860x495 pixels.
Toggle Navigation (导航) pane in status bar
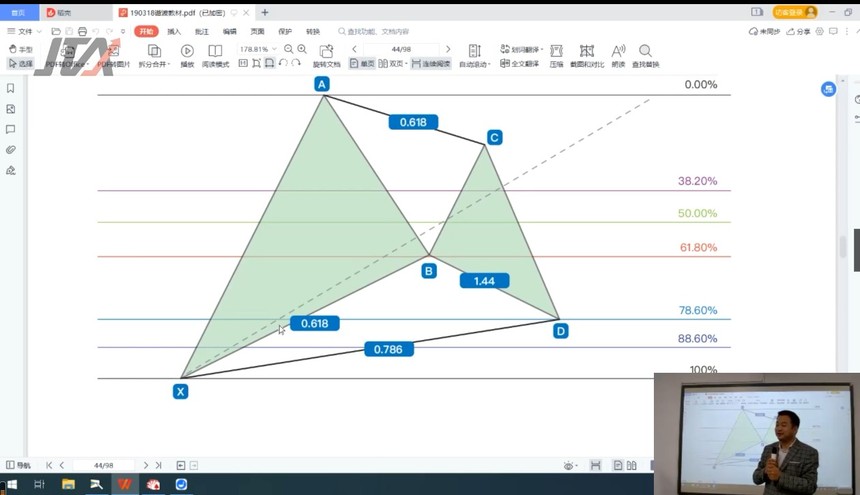click(x=18, y=465)
